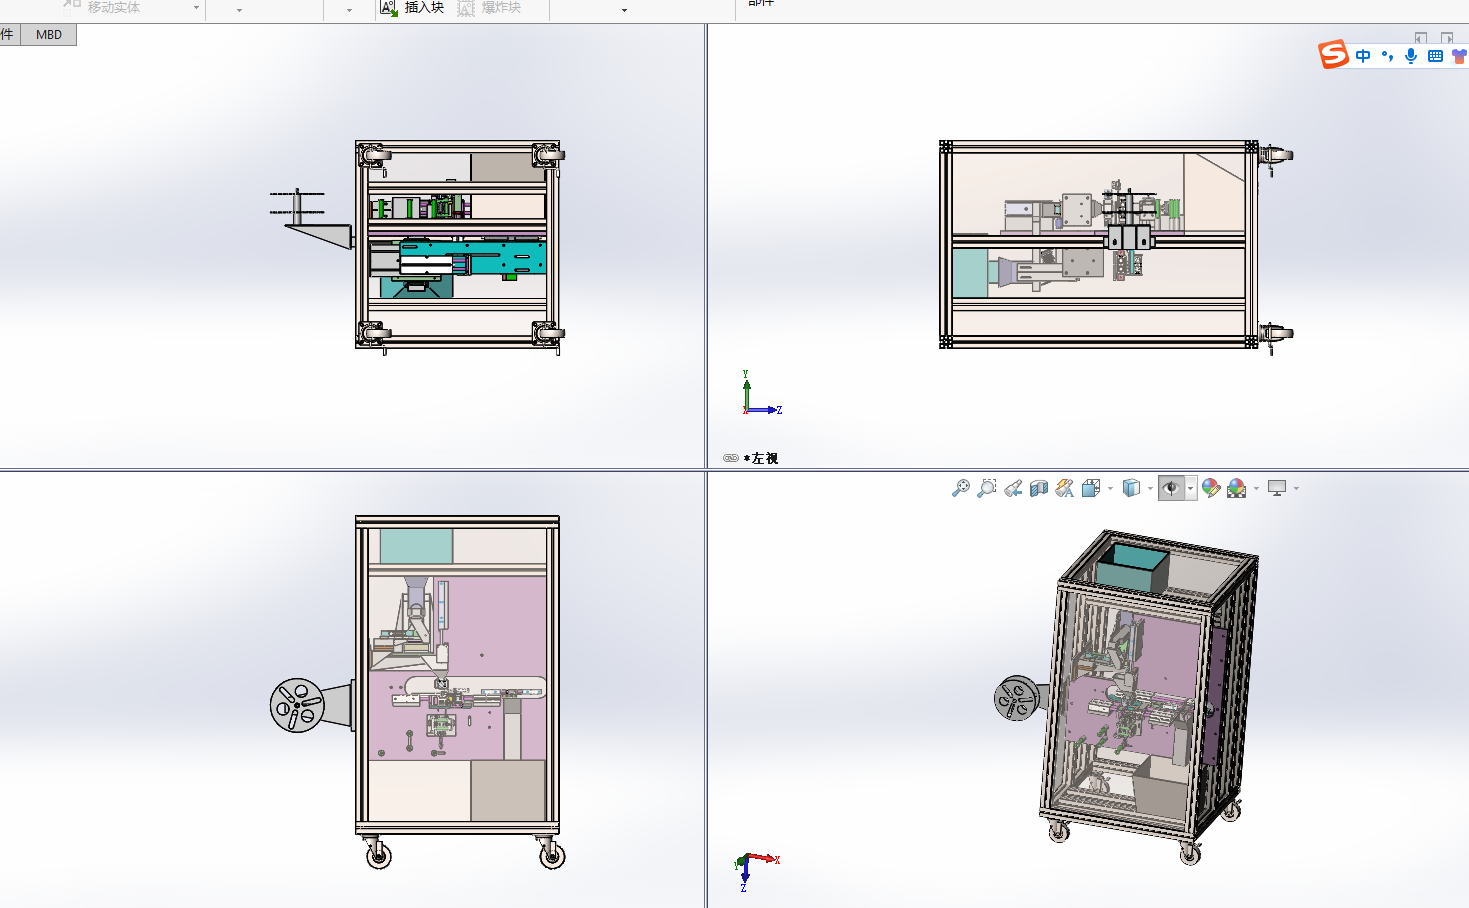Open the View Settings dropdown arrow

1296,489
